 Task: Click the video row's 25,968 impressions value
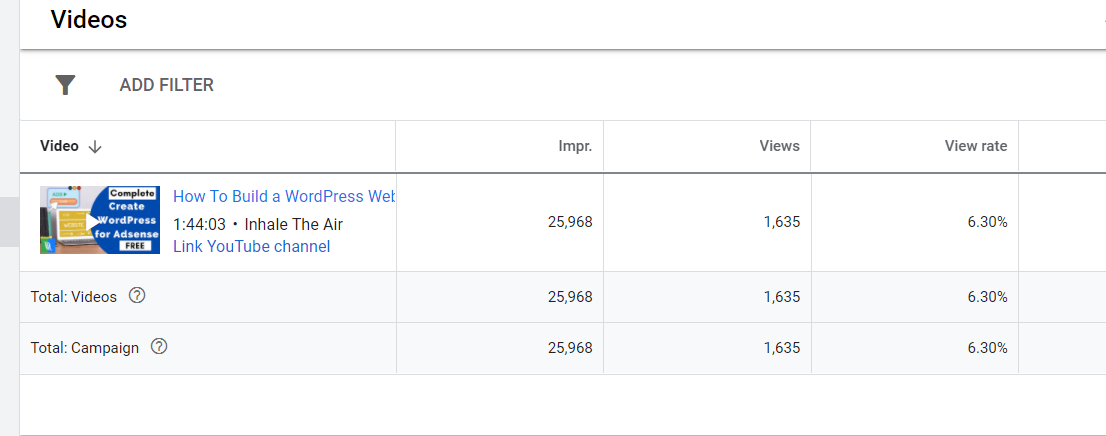tap(570, 222)
